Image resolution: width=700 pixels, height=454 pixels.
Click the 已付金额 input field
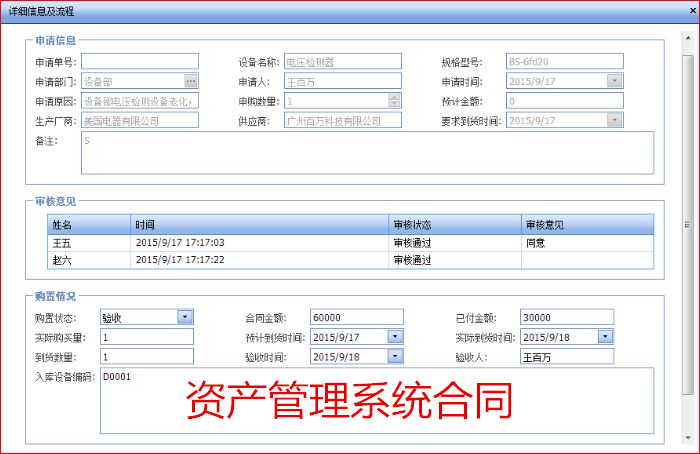pyautogui.click(x=567, y=317)
